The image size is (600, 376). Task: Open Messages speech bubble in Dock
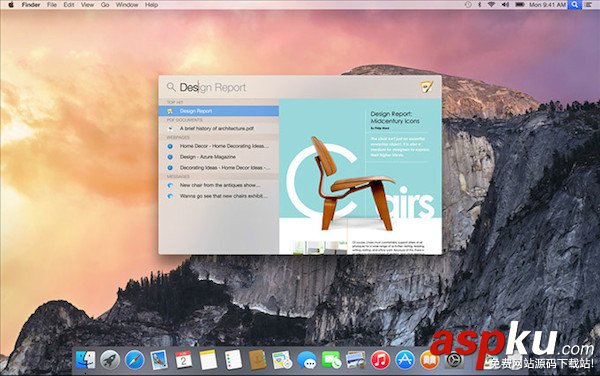(x=307, y=360)
